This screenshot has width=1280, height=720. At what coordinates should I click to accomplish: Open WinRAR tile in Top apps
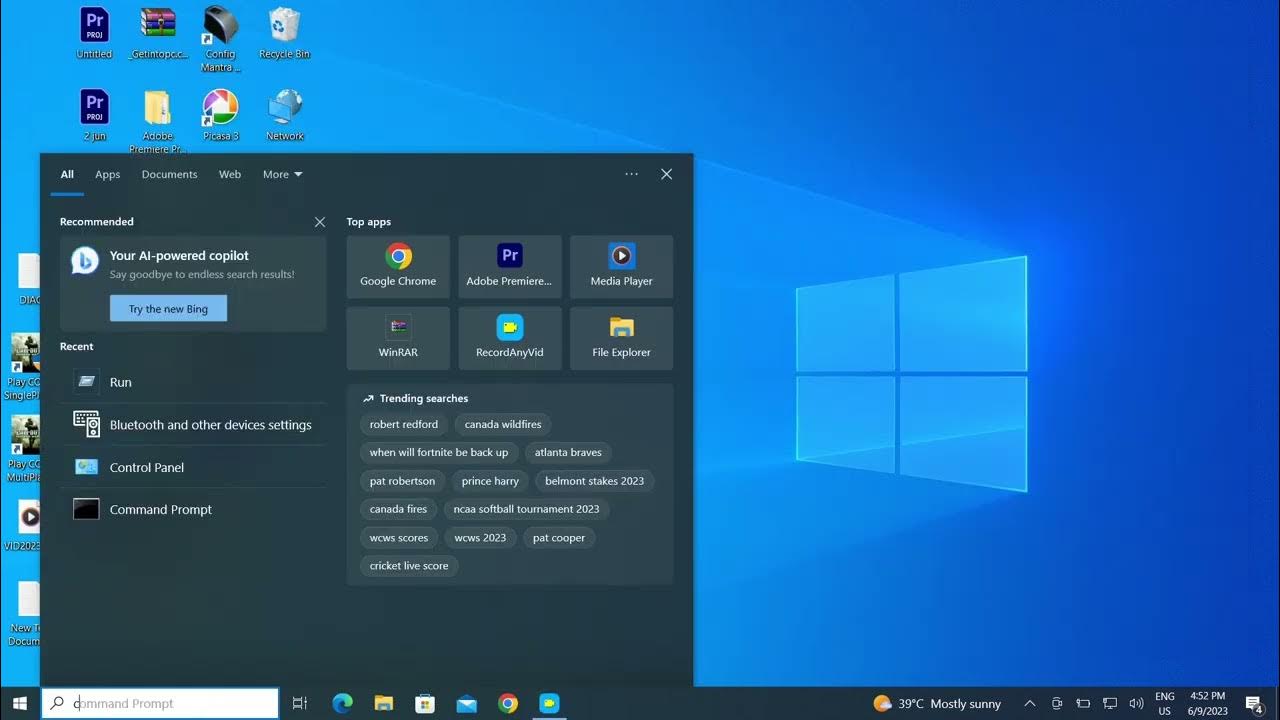tap(398, 338)
